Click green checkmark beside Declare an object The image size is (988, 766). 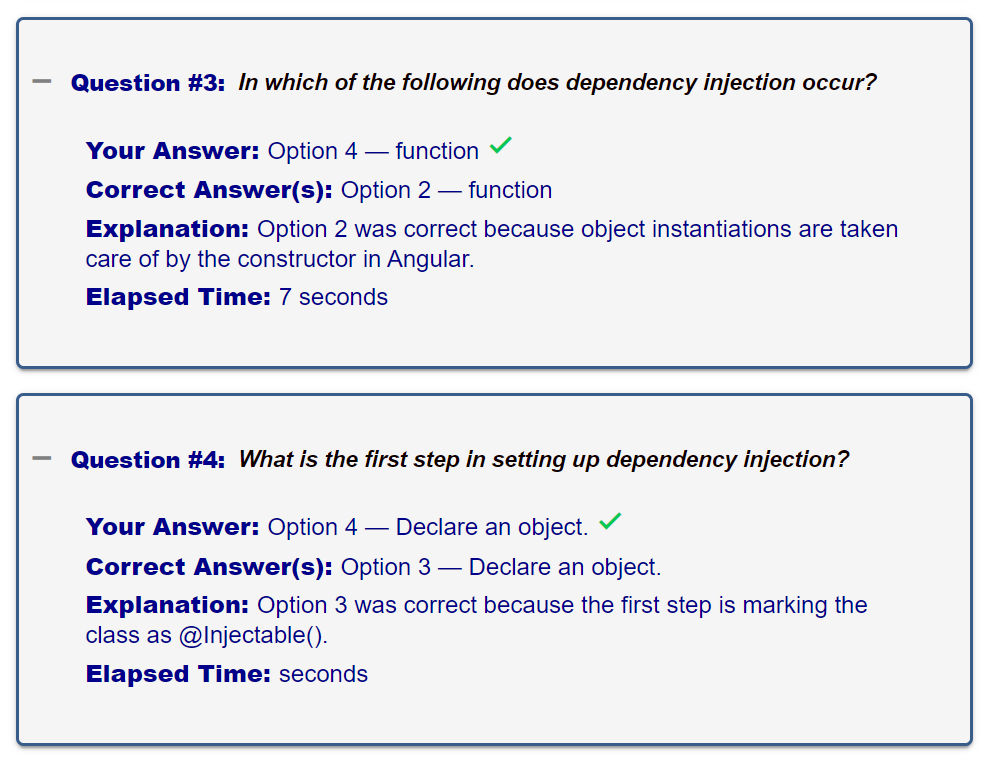coord(610,522)
